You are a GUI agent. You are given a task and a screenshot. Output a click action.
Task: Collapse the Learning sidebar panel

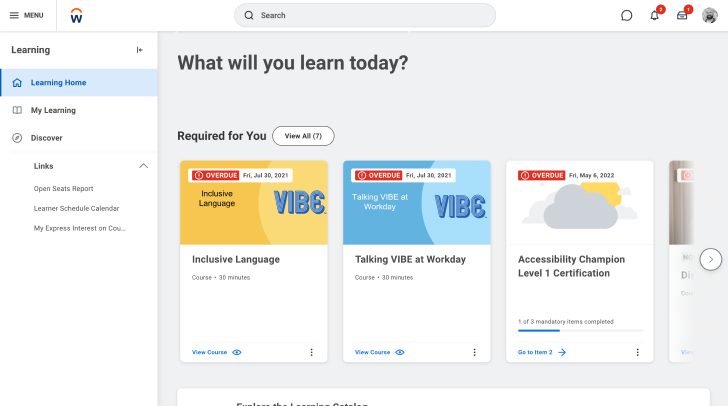click(x=140, y=50)
